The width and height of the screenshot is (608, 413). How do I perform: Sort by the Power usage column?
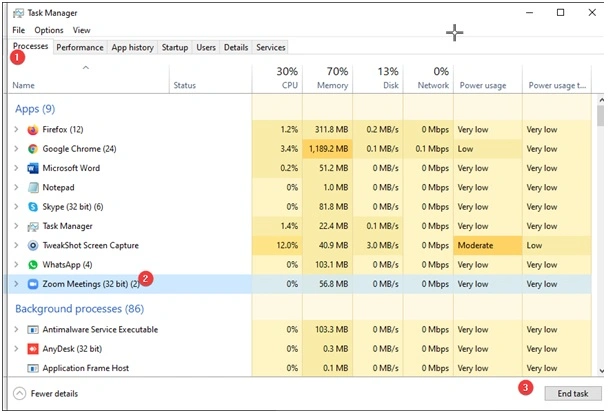(488, 79)
